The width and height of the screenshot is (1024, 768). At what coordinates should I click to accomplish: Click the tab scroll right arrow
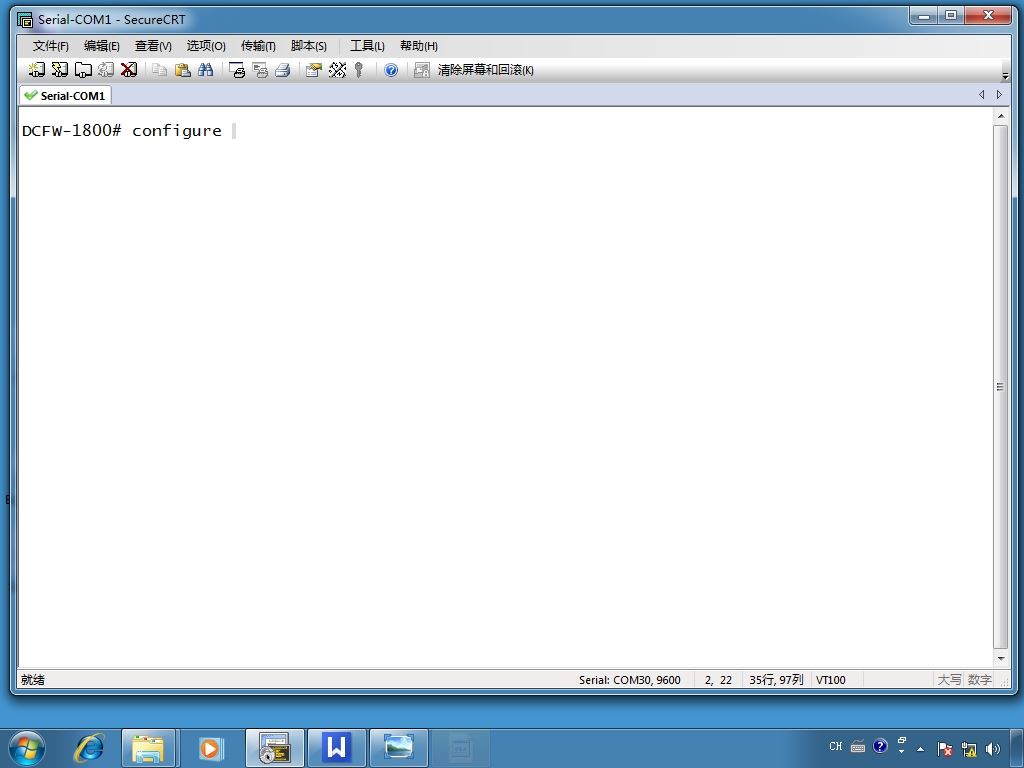(999, 95)
